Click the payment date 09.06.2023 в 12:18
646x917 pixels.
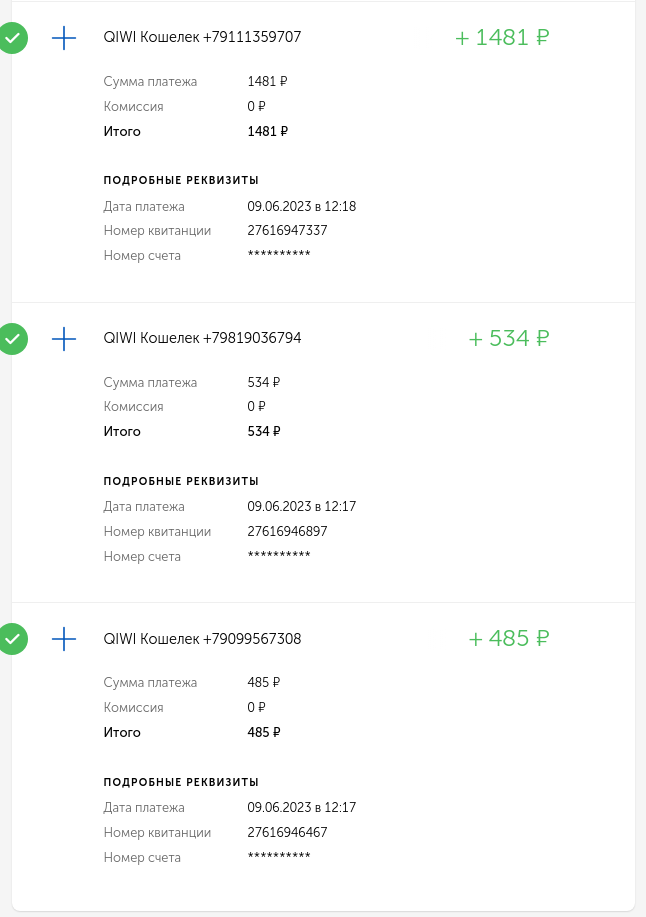[x=301, y=207]
